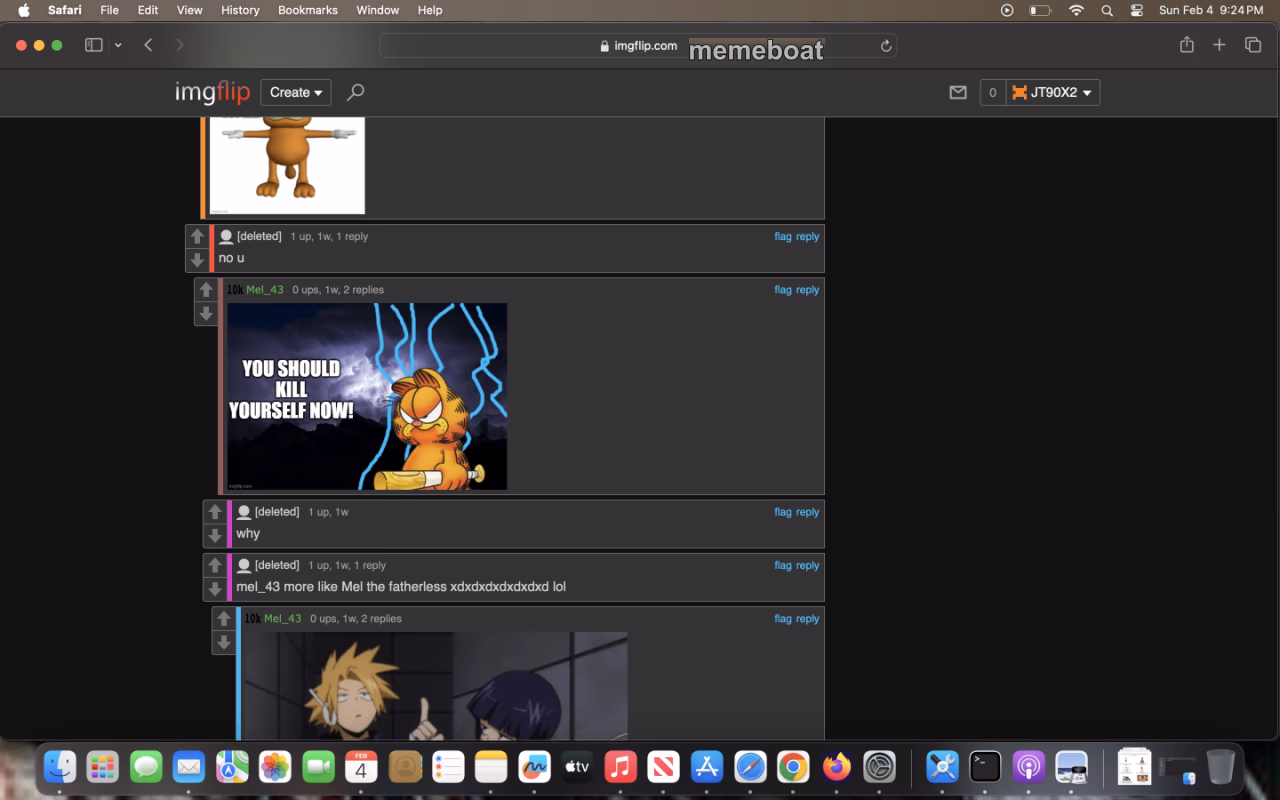Image resolution: width=1280 pixels, height=800 pixels.
Task: Click the 'no u' comment text
Action: 232,258
